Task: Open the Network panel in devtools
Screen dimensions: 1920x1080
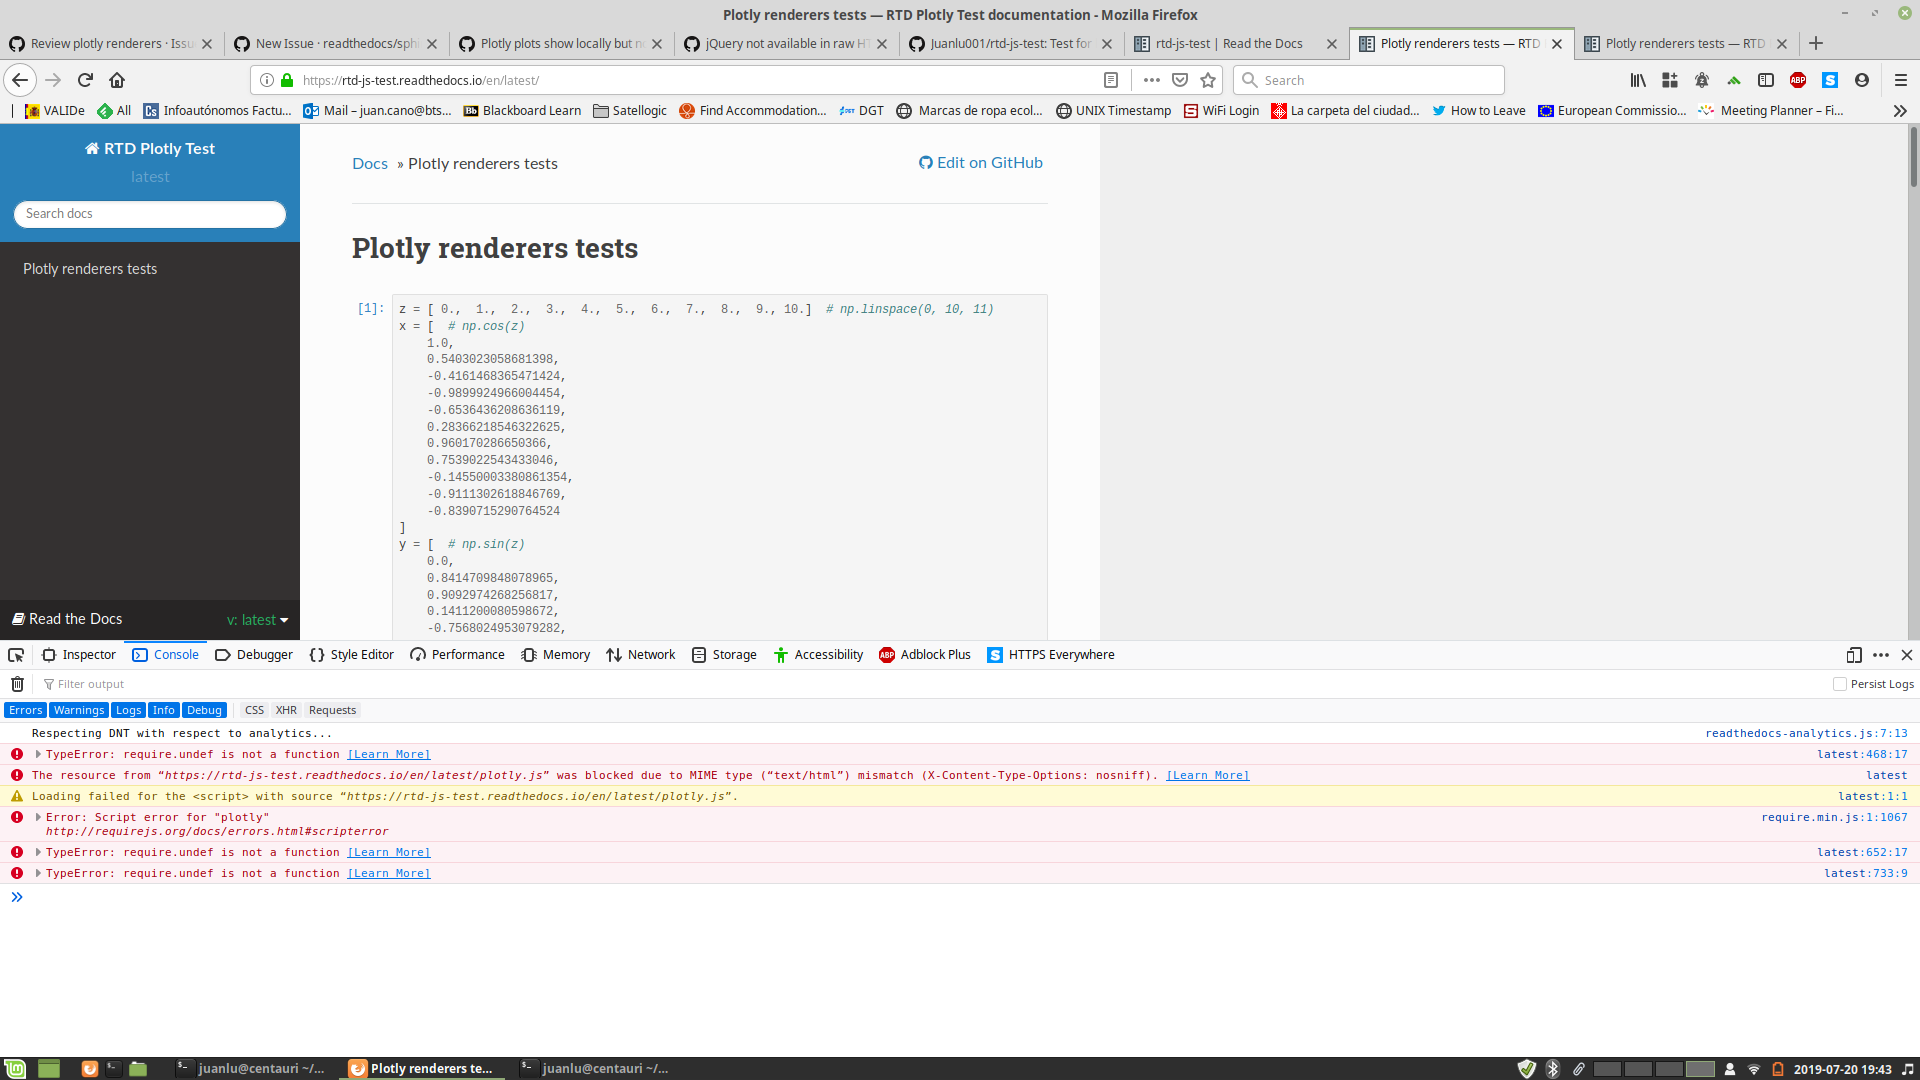Action: [640, 655]
